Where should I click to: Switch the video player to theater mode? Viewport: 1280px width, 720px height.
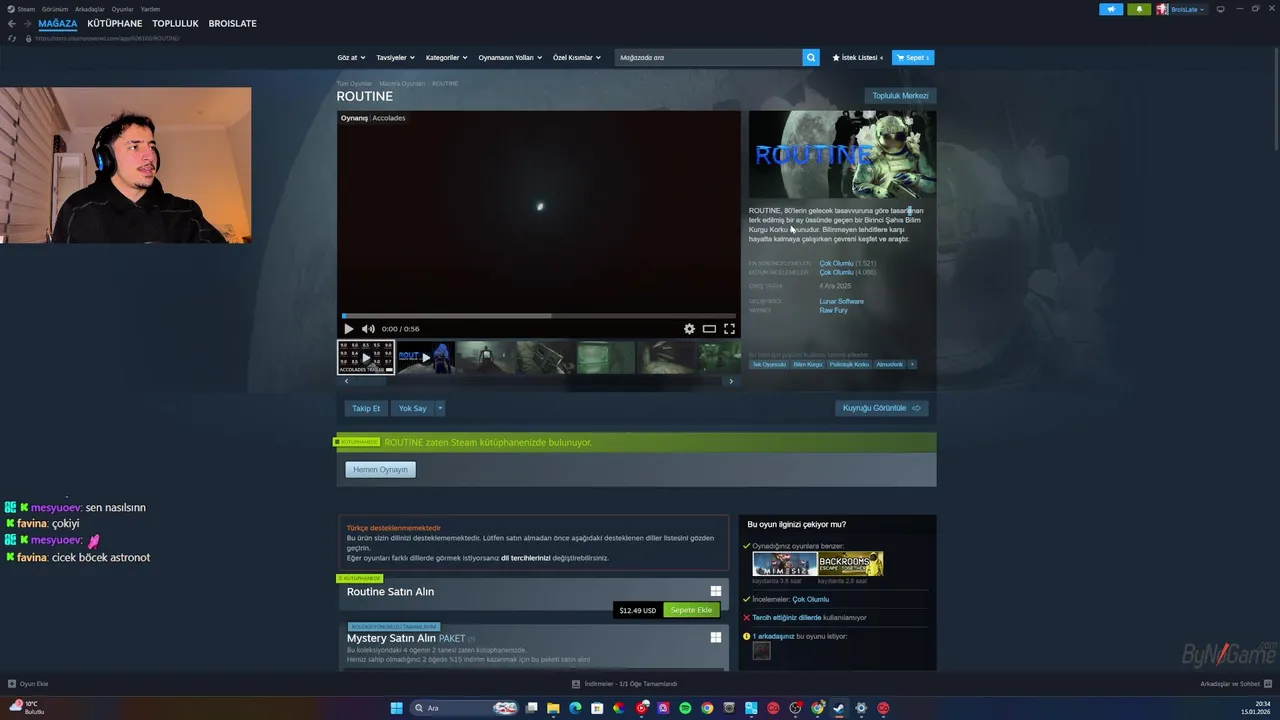tap(709, 329)
